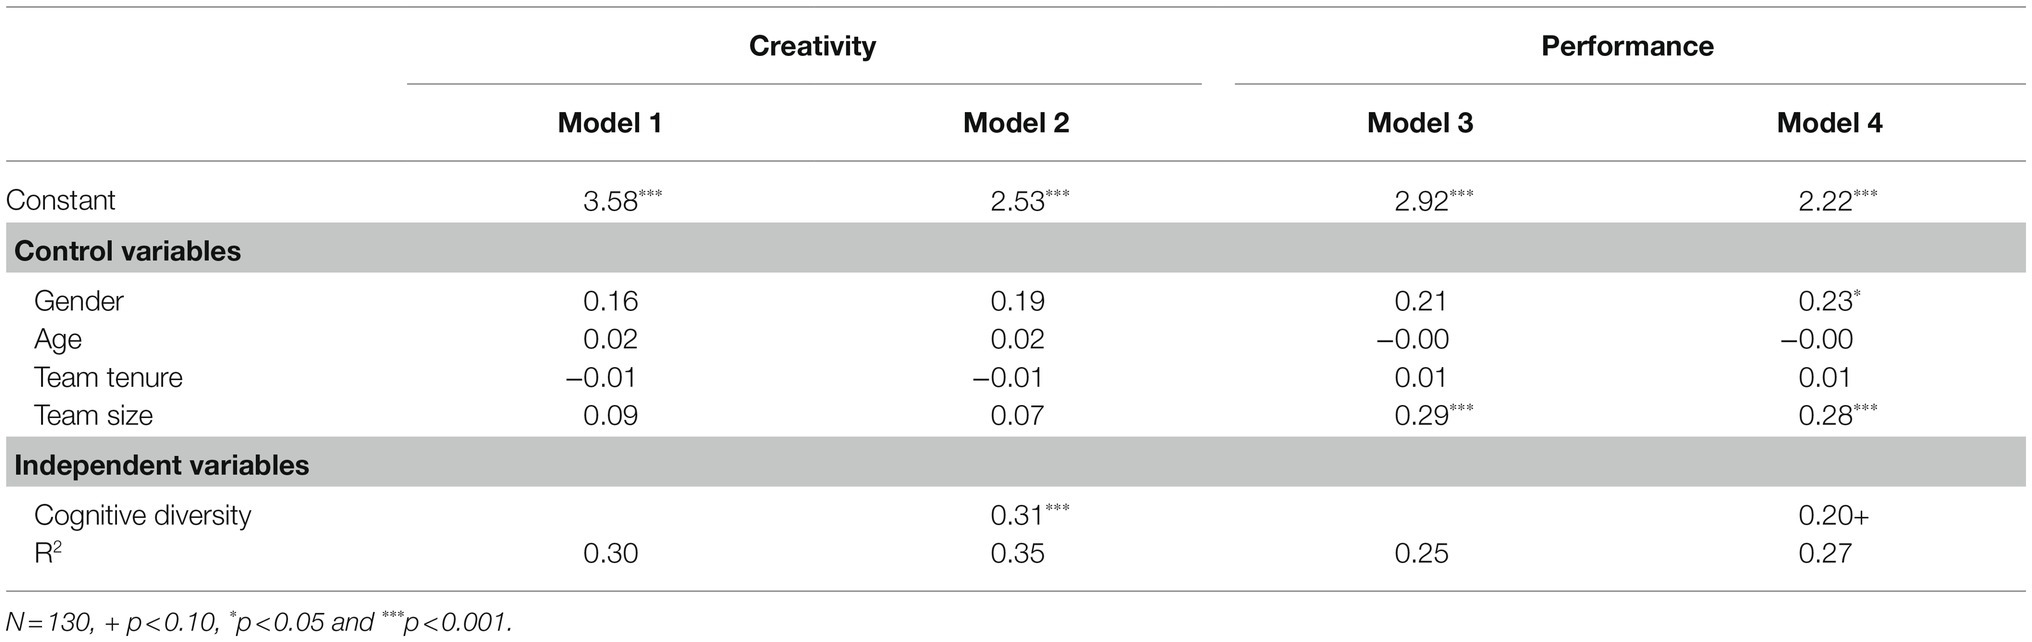Click the Cognitive diversity row label
This screenshot has height=642, width=2032.
click(143, 516)
